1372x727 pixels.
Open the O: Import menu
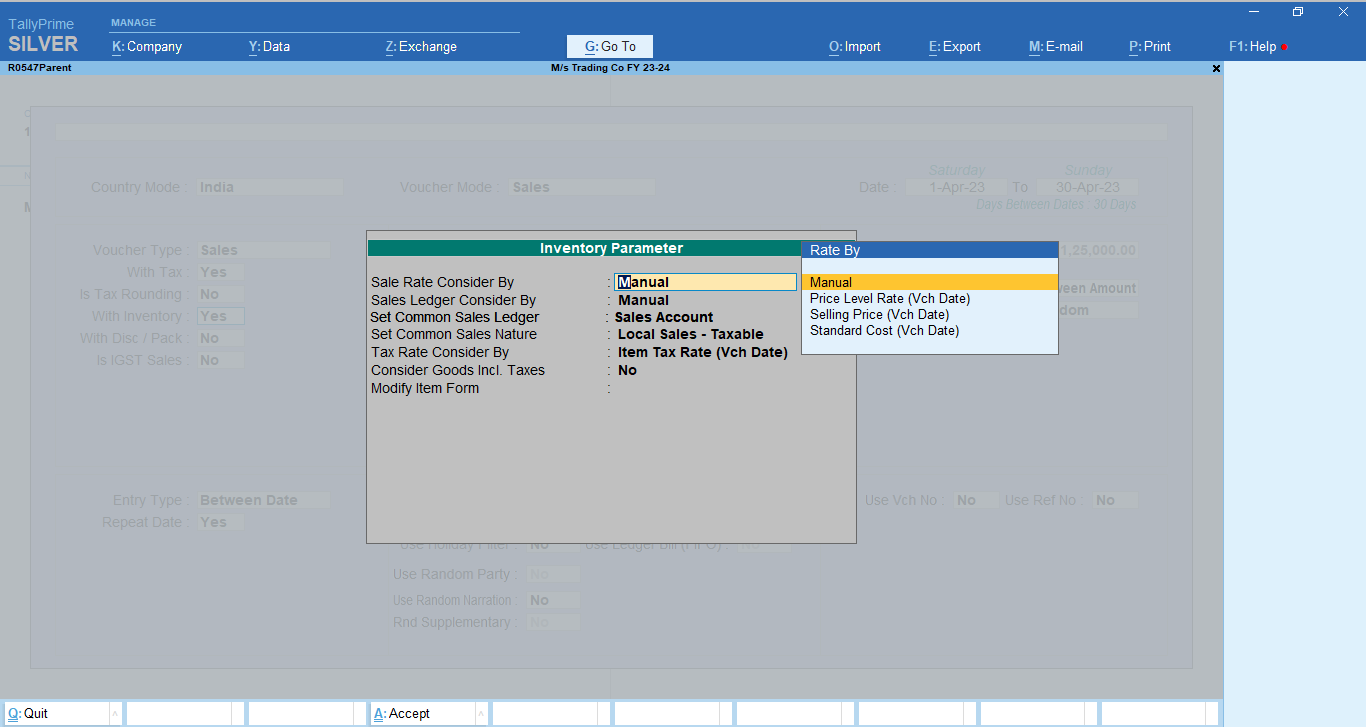[x=855, y=46]
